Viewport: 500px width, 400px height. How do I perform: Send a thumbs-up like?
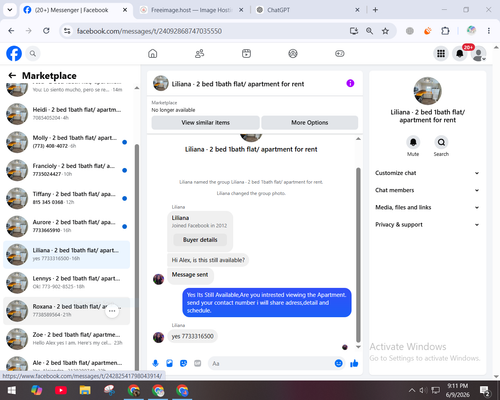354,363
